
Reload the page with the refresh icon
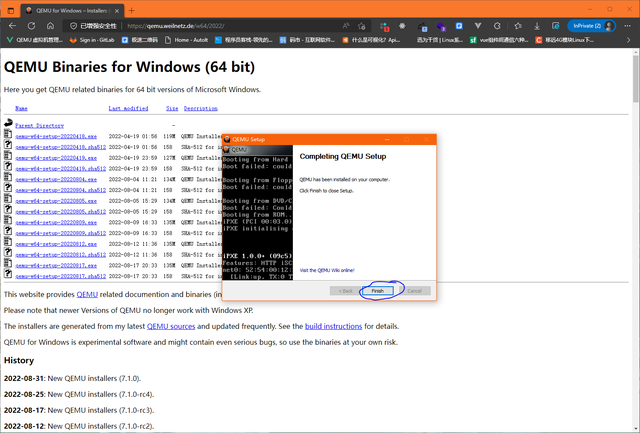pos(31,26)
